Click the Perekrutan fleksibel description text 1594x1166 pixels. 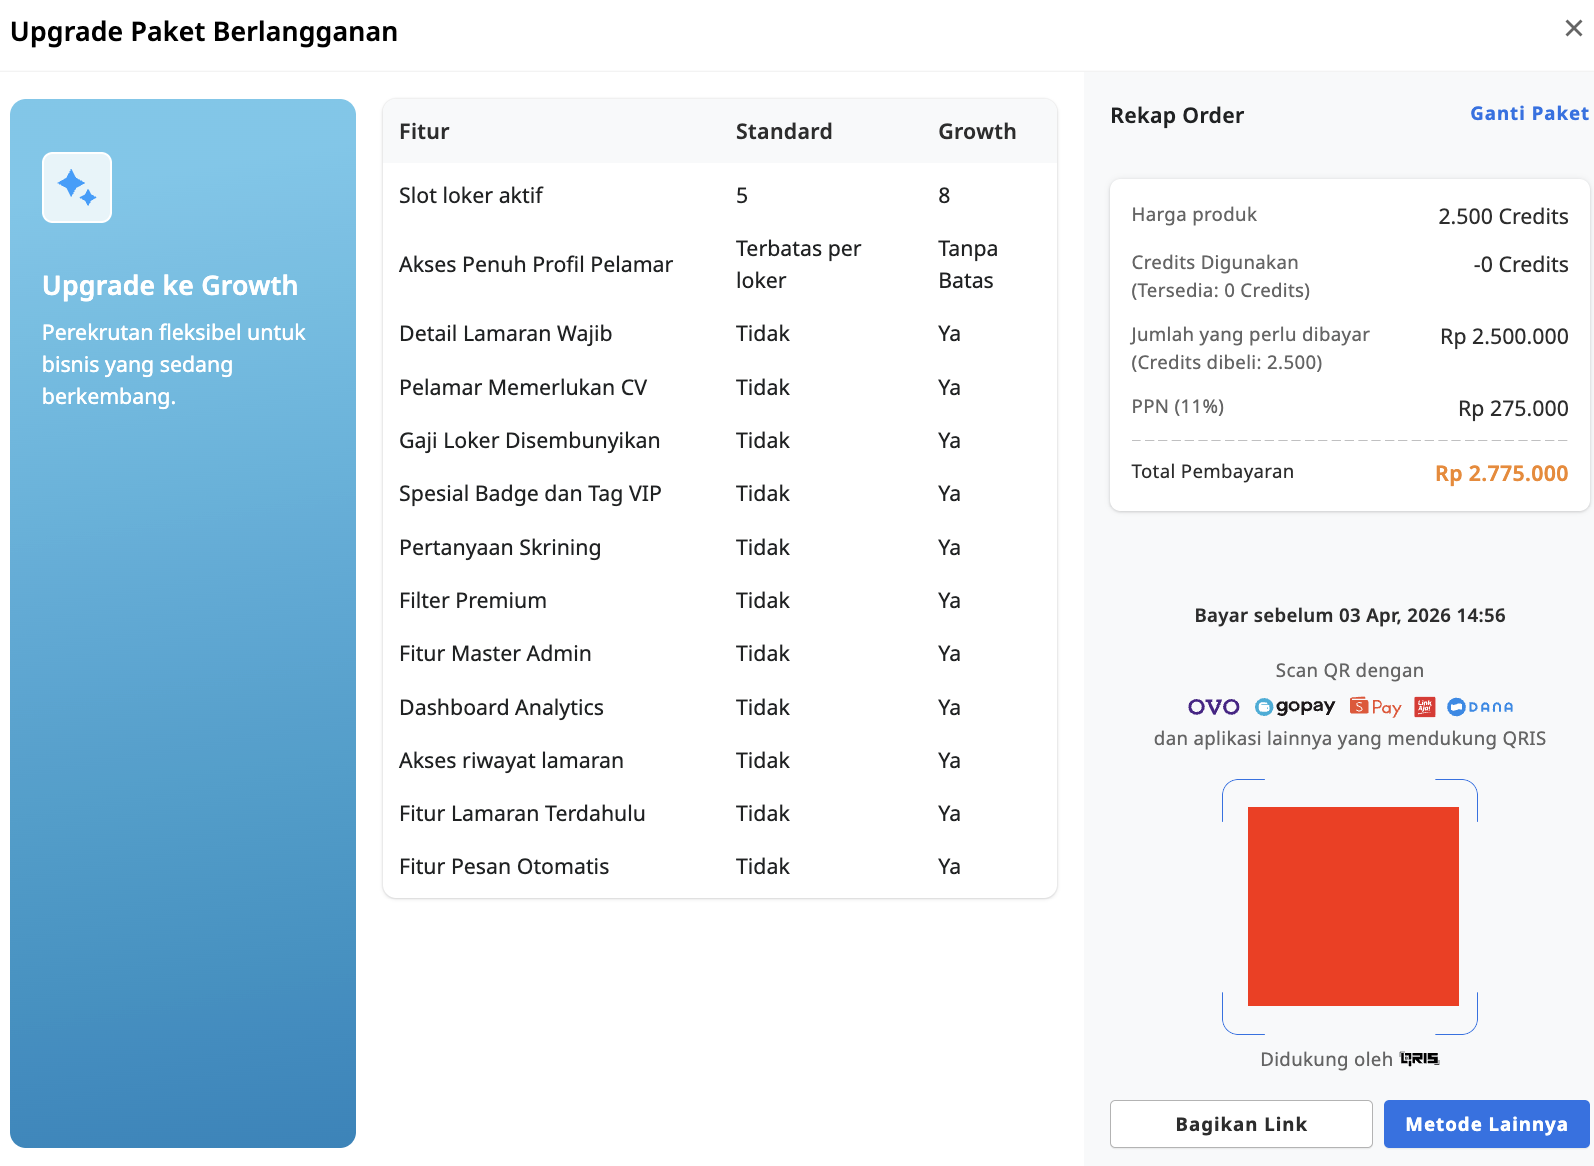coord(174,364)
